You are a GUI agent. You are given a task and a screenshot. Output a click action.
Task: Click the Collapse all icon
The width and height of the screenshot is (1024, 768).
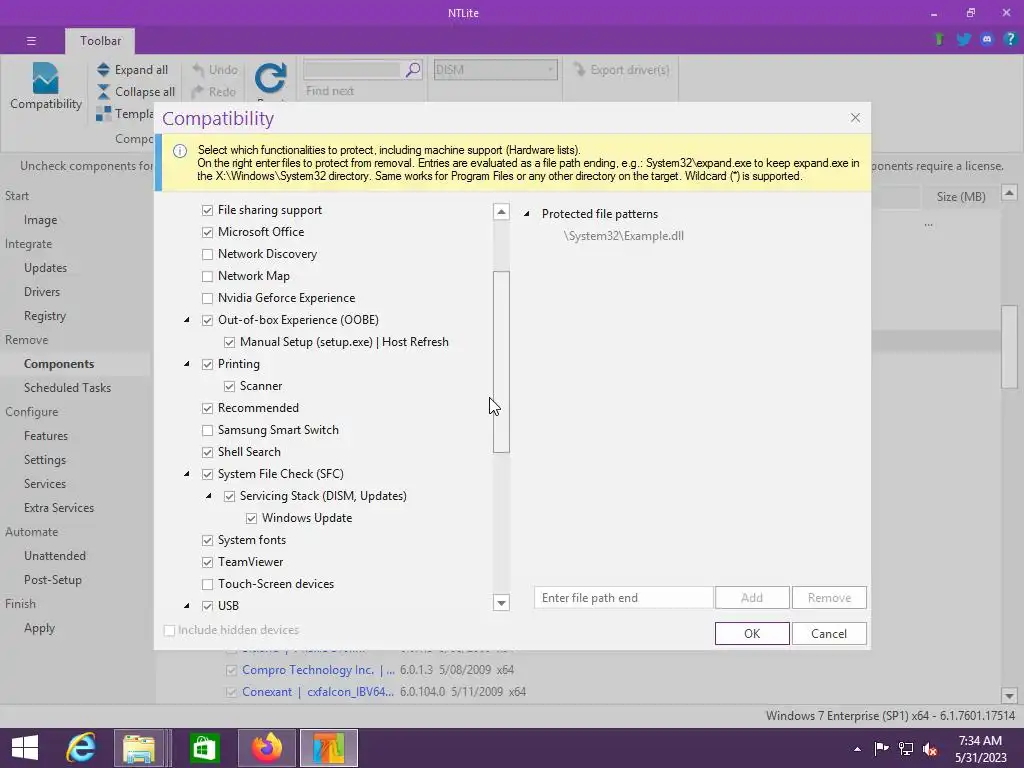coord(103,92)
